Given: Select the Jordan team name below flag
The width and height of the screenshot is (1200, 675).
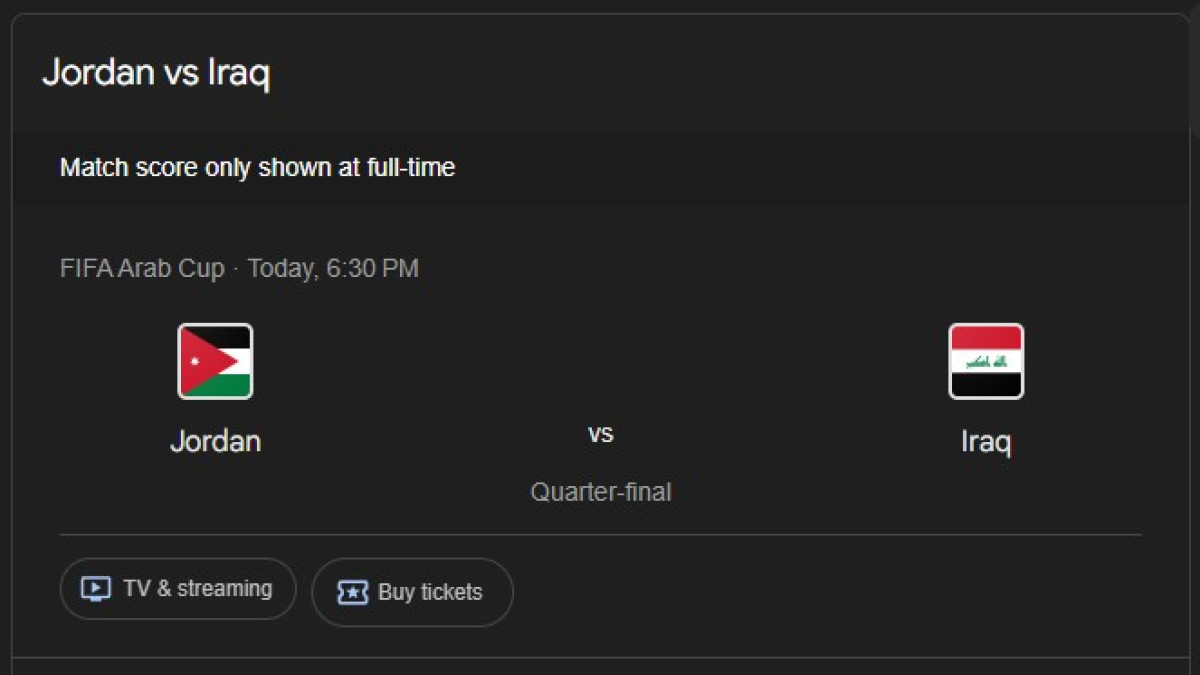Looking at the screenshot, I should click(215, 441).
